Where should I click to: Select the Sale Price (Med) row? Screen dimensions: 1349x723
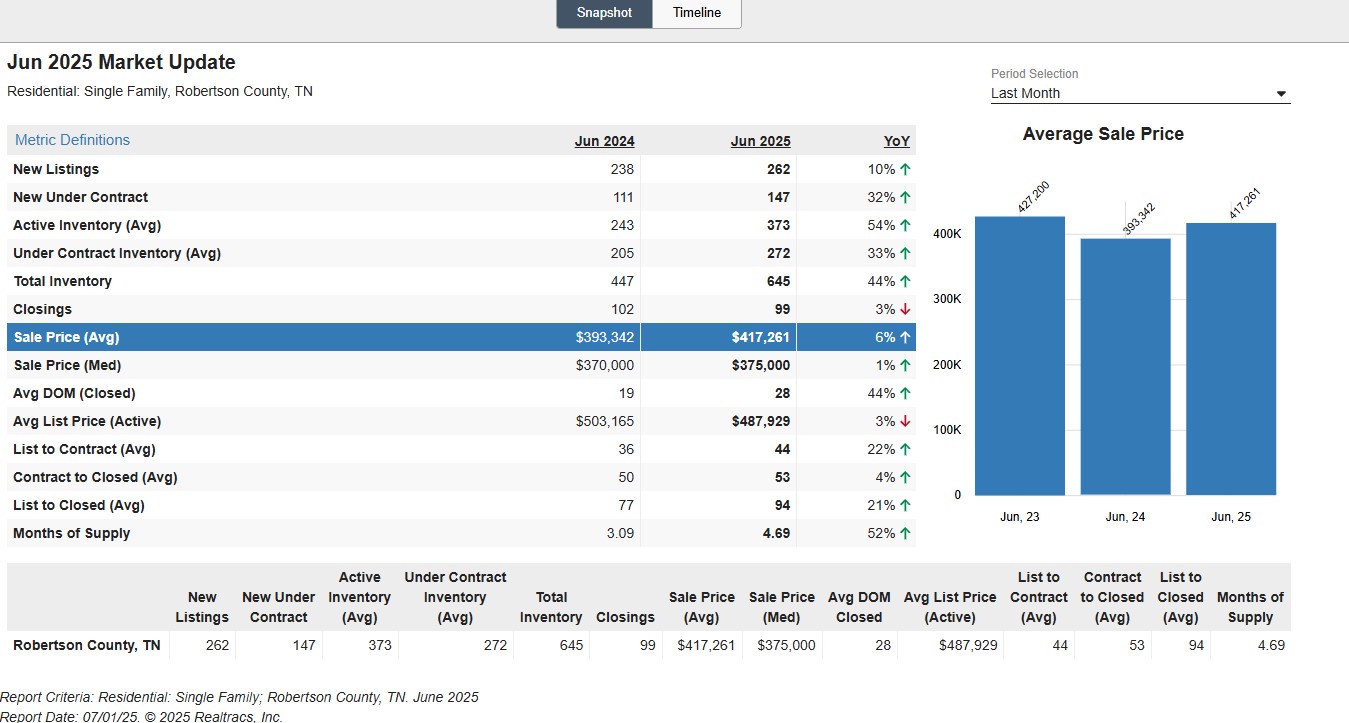click(461, 365)
